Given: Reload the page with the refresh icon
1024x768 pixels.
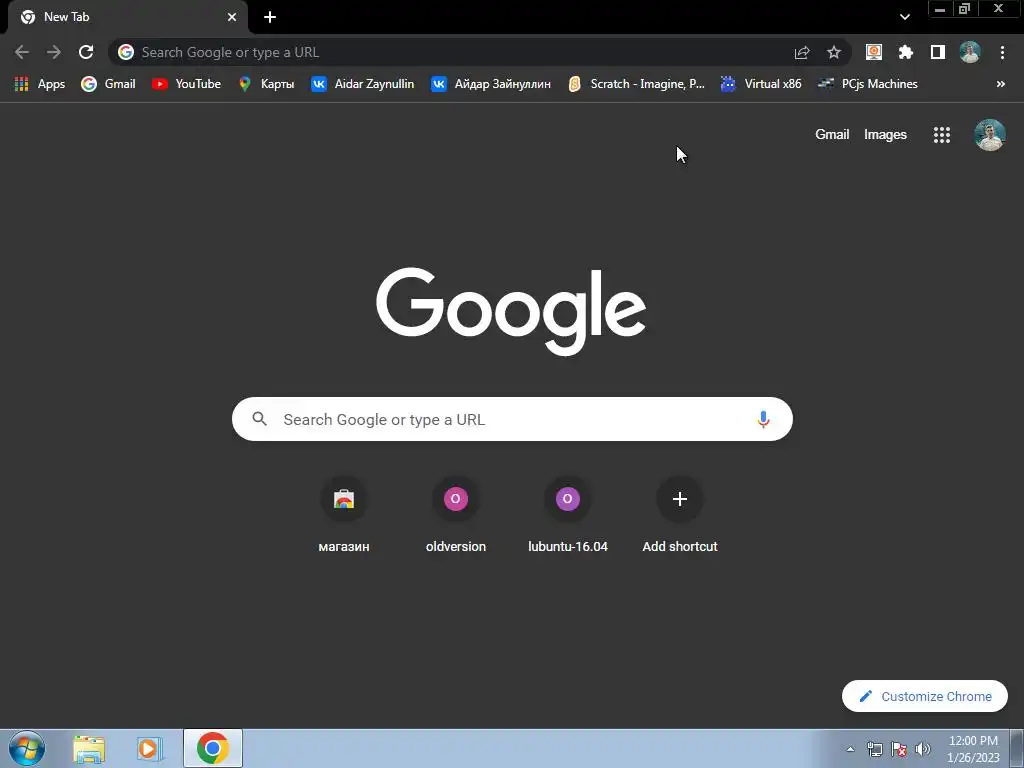Looking at the screenshot, I should [86, 52].
